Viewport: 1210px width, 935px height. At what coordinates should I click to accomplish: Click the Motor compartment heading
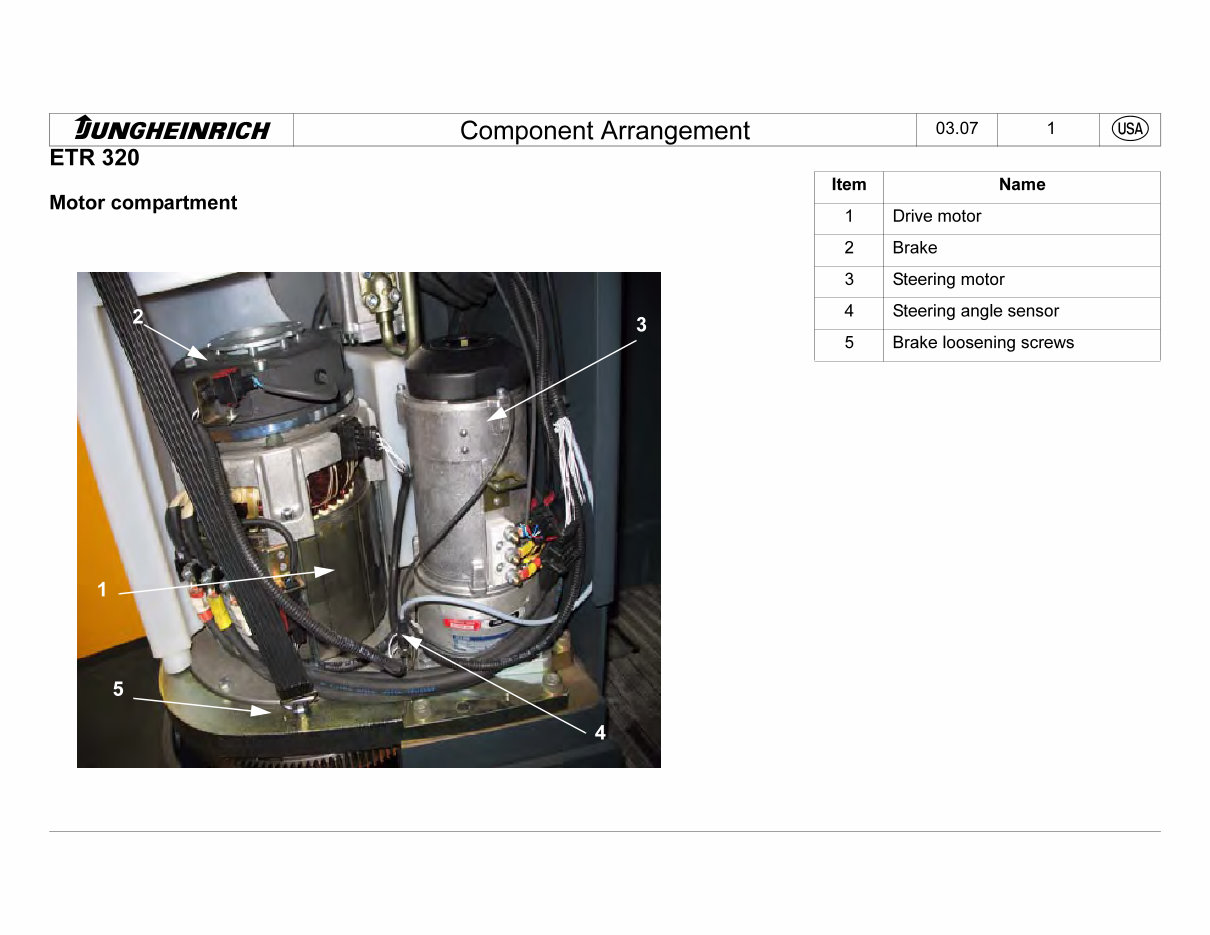[x=143, y=202]
